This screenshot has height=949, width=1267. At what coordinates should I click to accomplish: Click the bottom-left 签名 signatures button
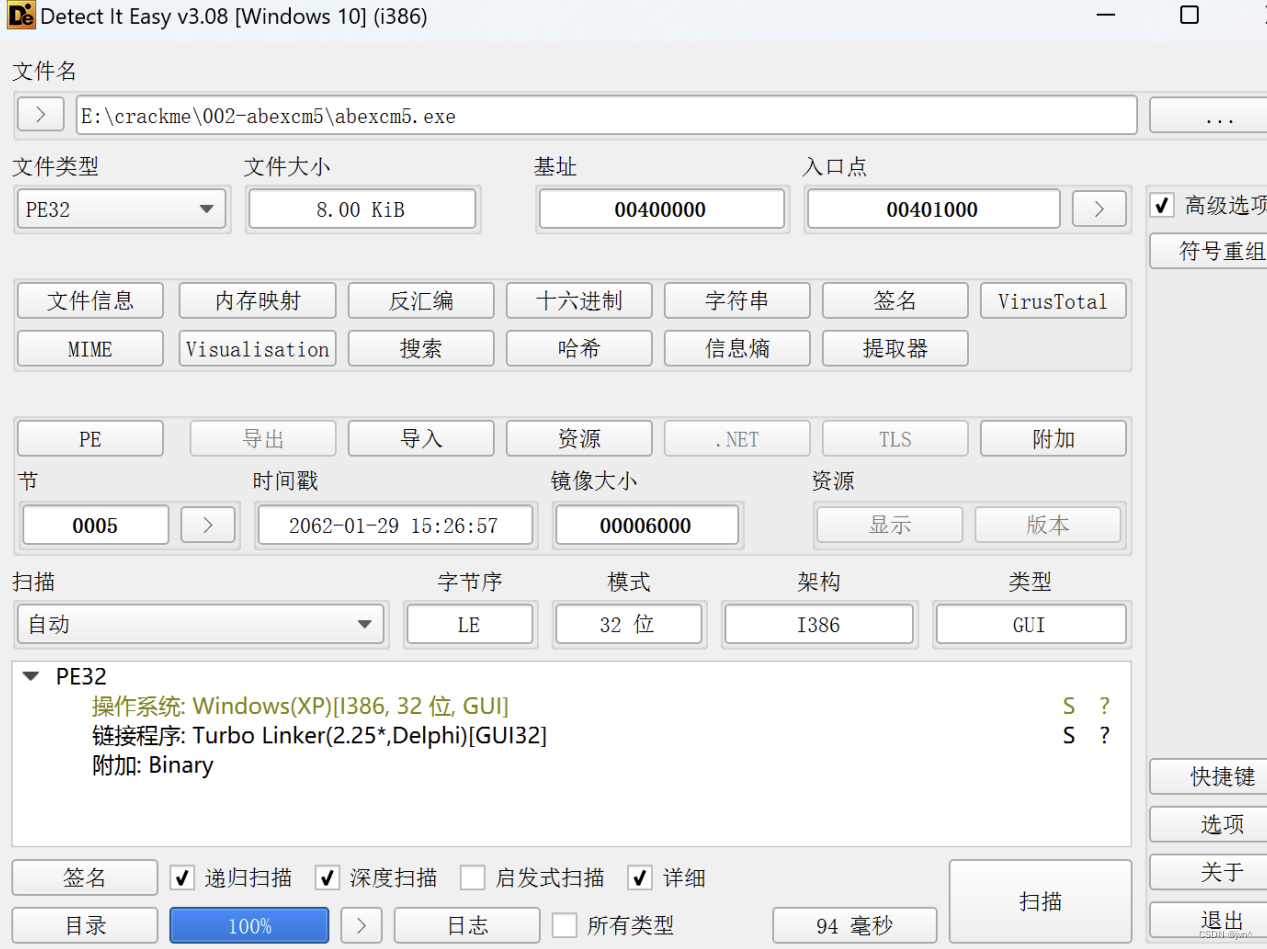pyautogui.click(x=85, y=878)
